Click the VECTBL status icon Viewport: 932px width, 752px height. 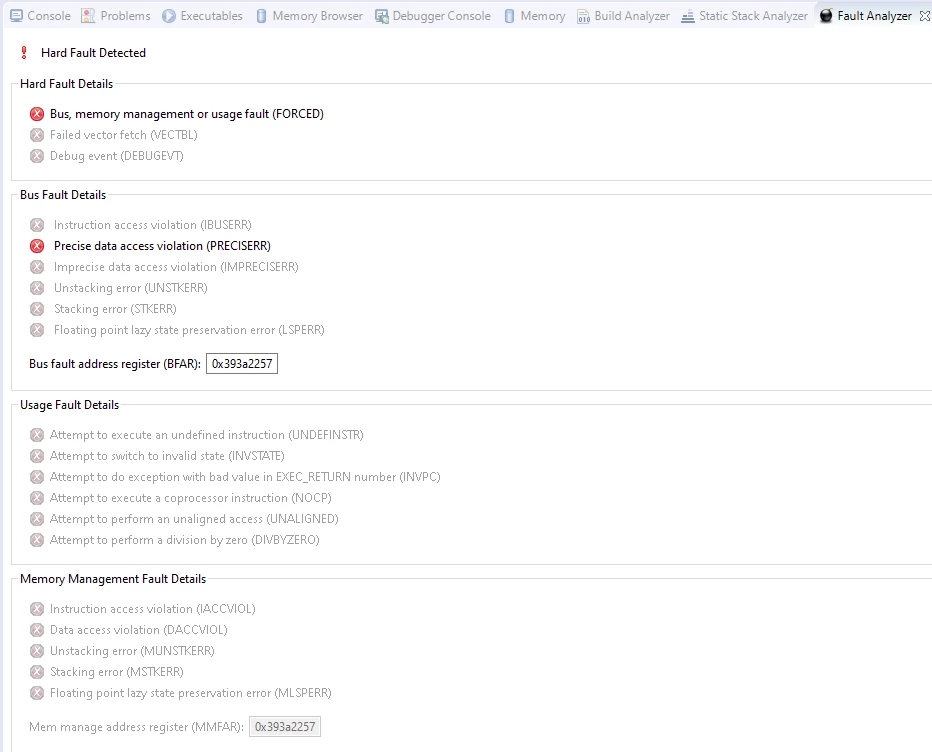point(37,135)
